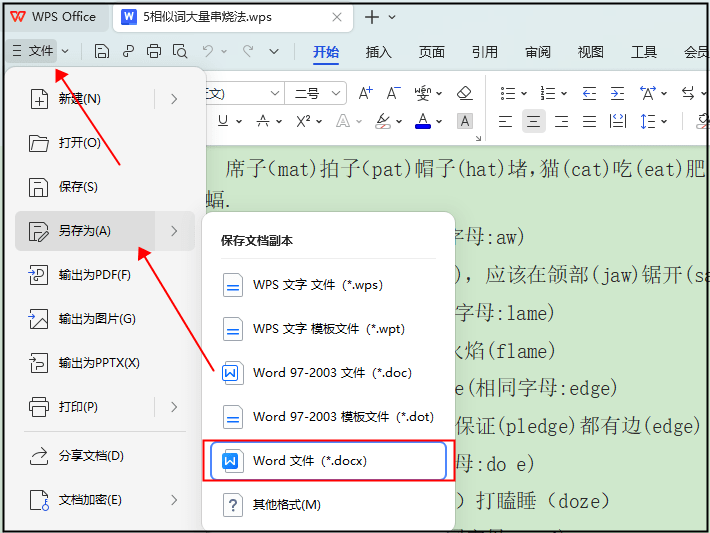The width and height of the screenshot is (710, 533).
Task: Click the export to PDF quick toolbar icon
Action: (x=128, y=51)
